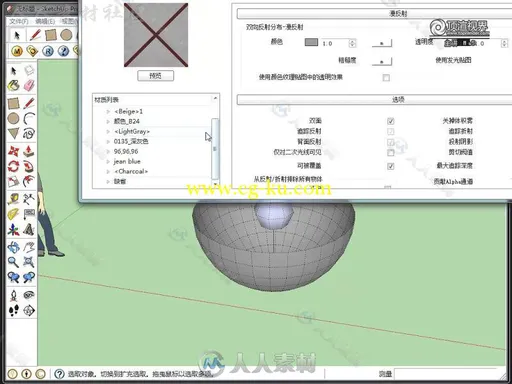Select the Look Around eye tool
Image resolution: width=512 pixels, height=384 pixels.
(x=29, y=295)
